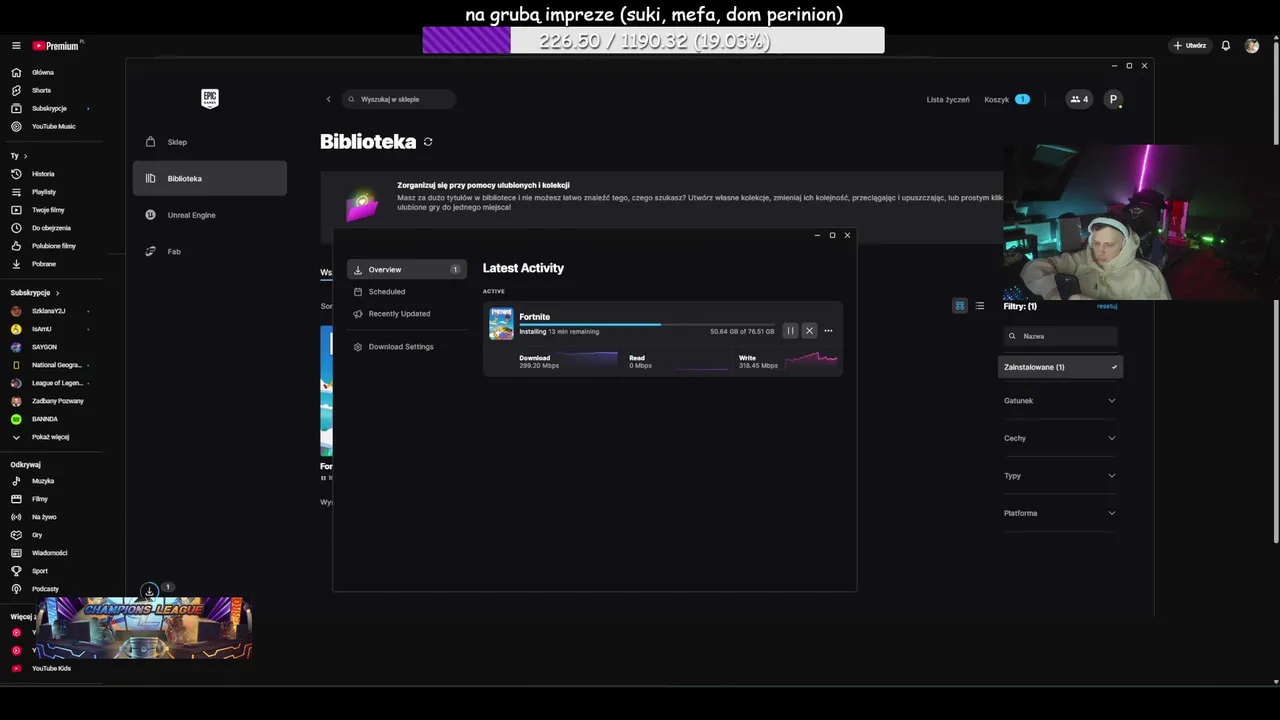
Task: Expand the Ty section
Action: (x=18, y=156)
